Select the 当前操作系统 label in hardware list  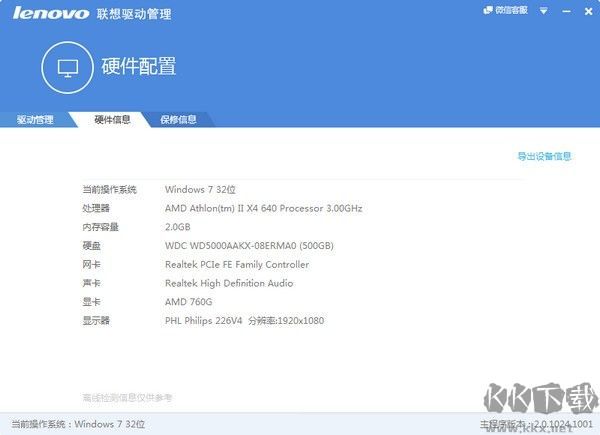pyautogui.click(x=109, y=189)
